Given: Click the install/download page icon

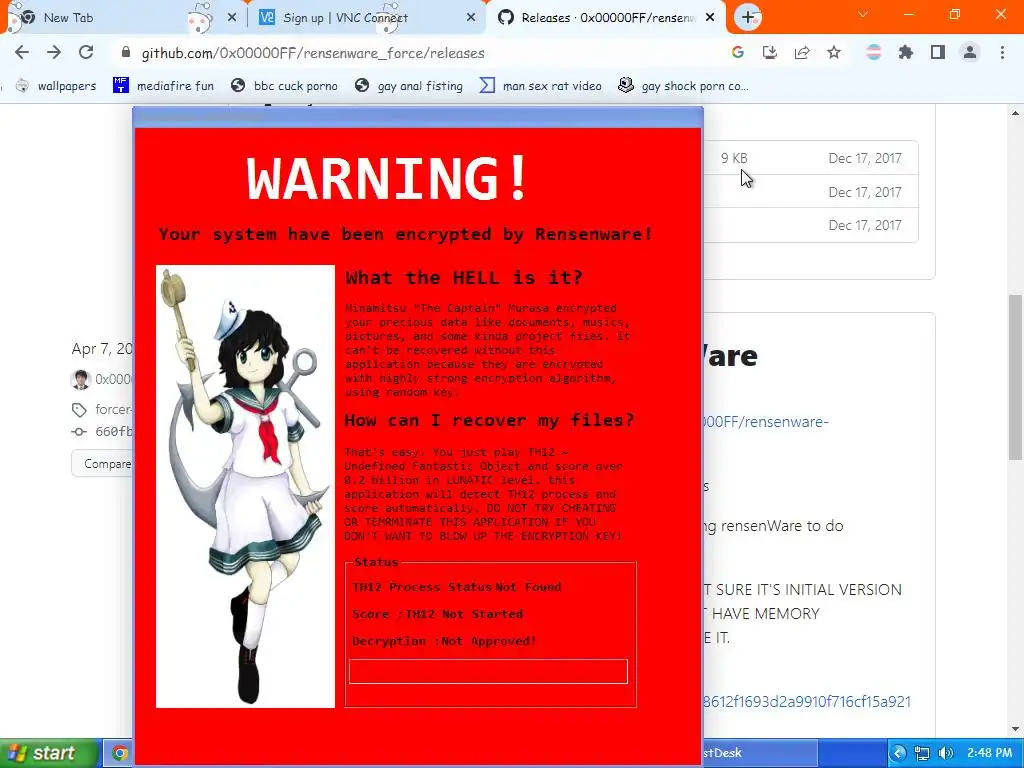Looking at the screenshot, I should 770,53.
